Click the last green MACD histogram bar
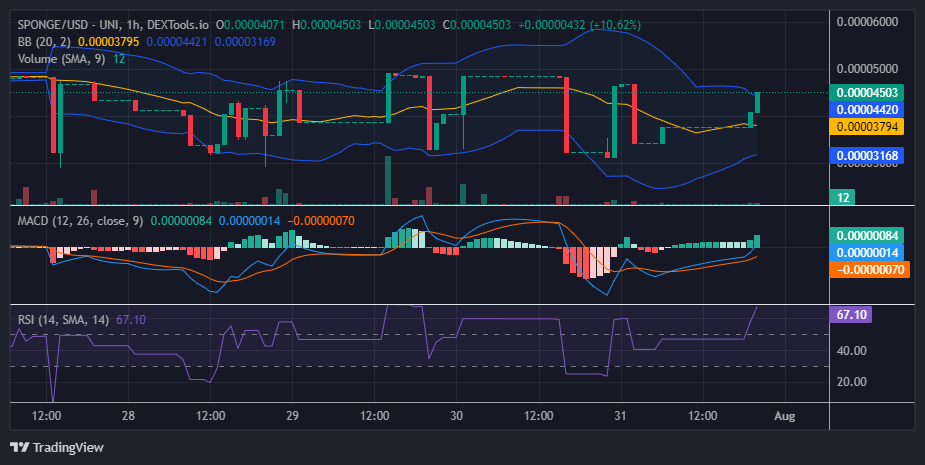925x465 pixels. (x=757, y=241)
